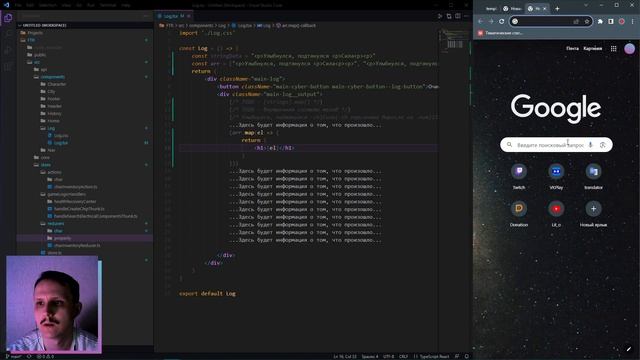The width and height of the screenshot is (640, 360).
Task: Open the editor More Actions menu
Action: click(467, 16)
